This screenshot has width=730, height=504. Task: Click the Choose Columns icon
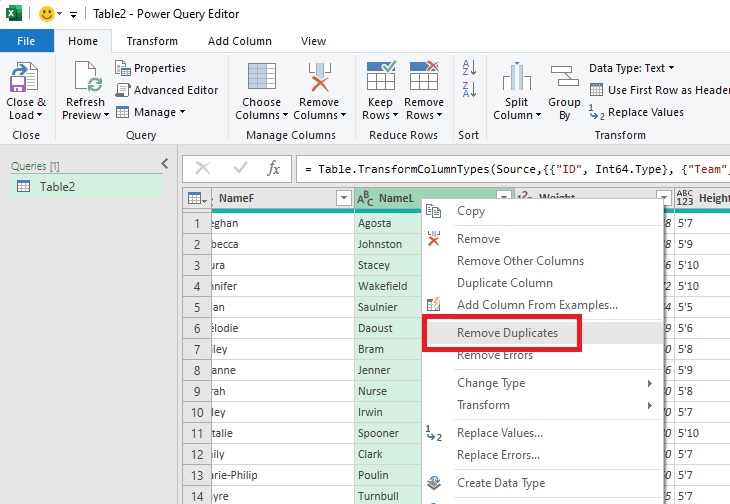coord(262,76)
